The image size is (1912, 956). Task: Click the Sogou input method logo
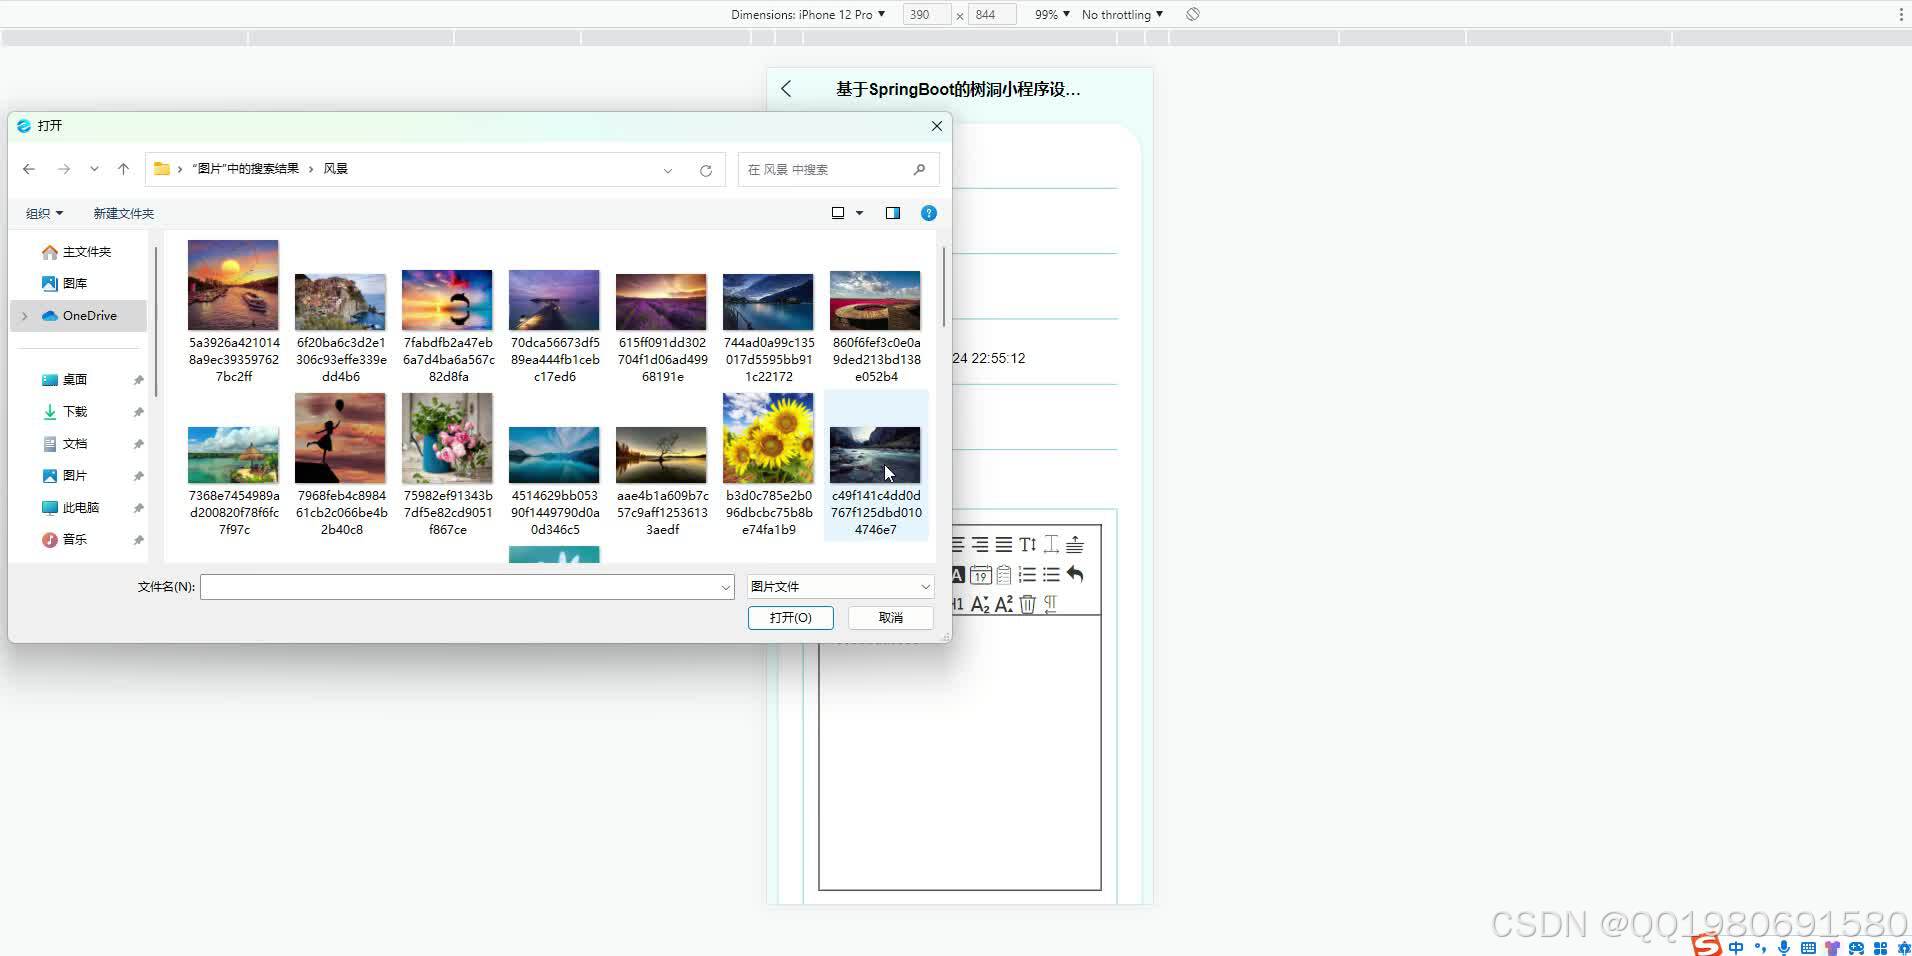tap(1707, 946)
